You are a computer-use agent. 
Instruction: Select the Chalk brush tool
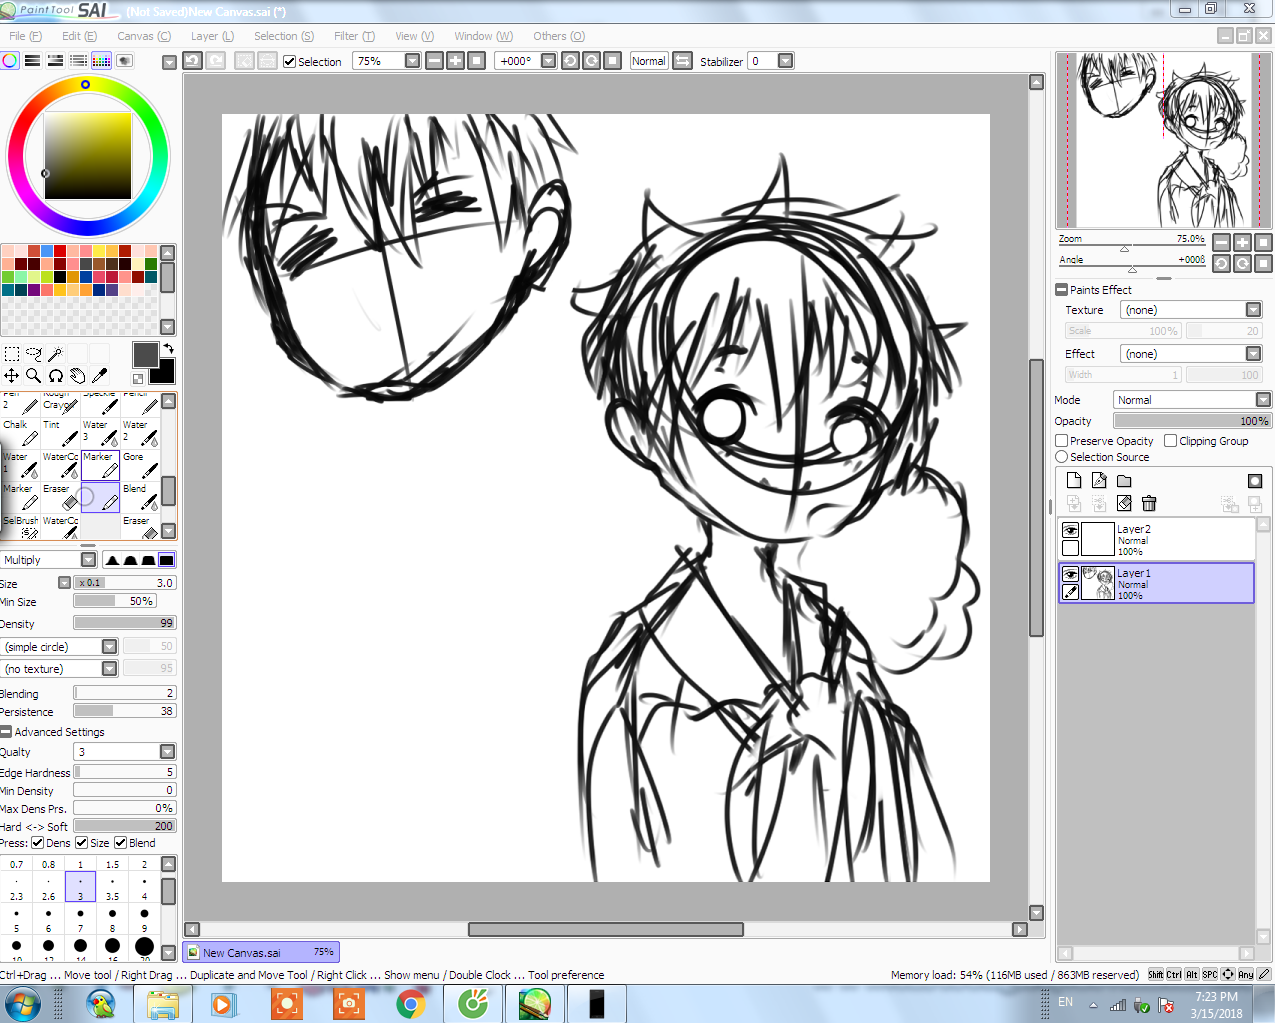coord(20,432)
